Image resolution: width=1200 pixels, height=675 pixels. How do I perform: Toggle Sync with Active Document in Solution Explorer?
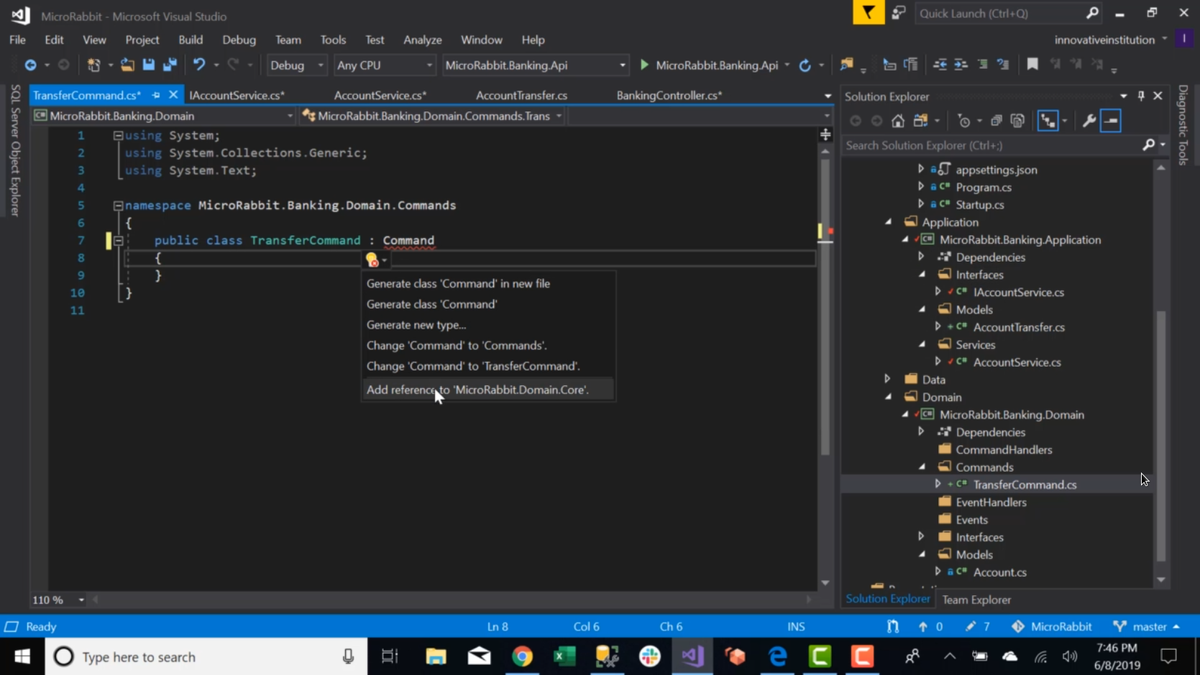(1047, 121)
